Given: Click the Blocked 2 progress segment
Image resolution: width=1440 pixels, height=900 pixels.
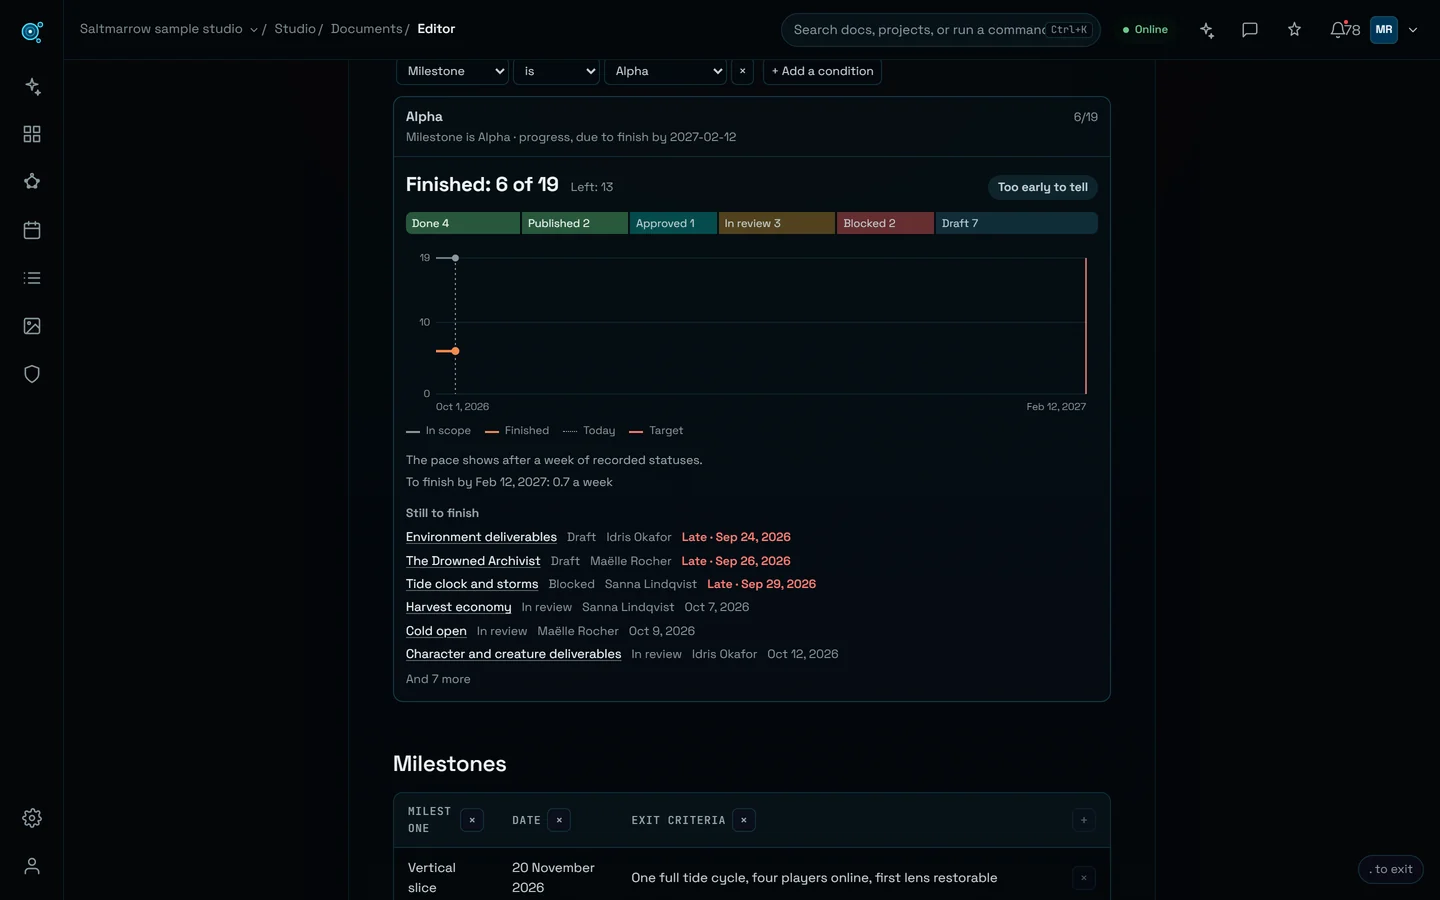Looking at the screenshot, I should point(885,223).
